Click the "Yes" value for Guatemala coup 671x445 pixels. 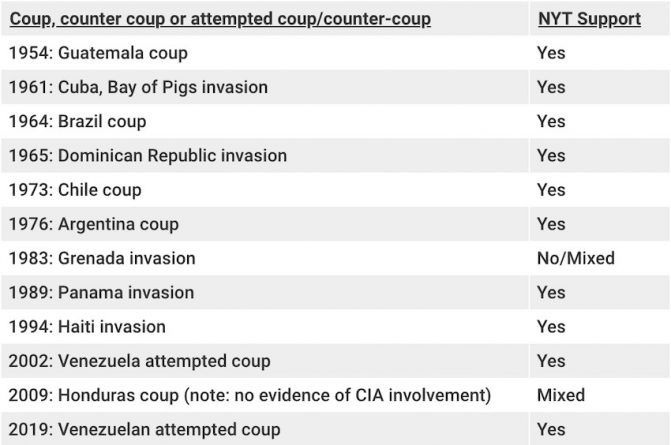[x=551, y=53]
